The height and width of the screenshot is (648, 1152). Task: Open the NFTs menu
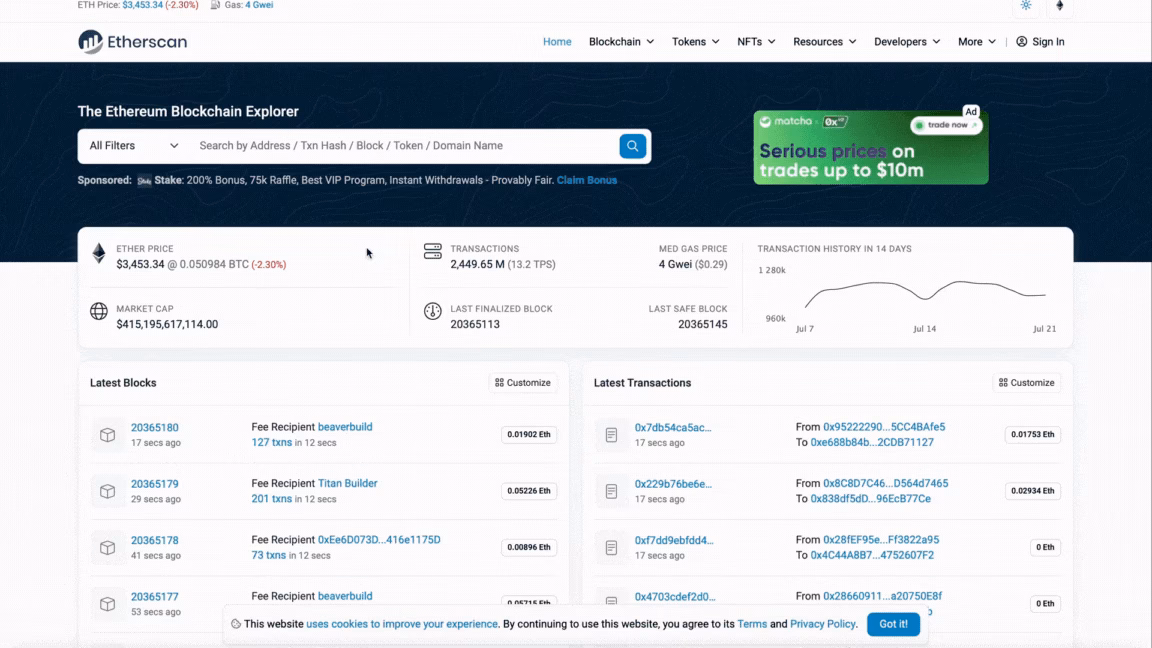click(x=755, y=41)
